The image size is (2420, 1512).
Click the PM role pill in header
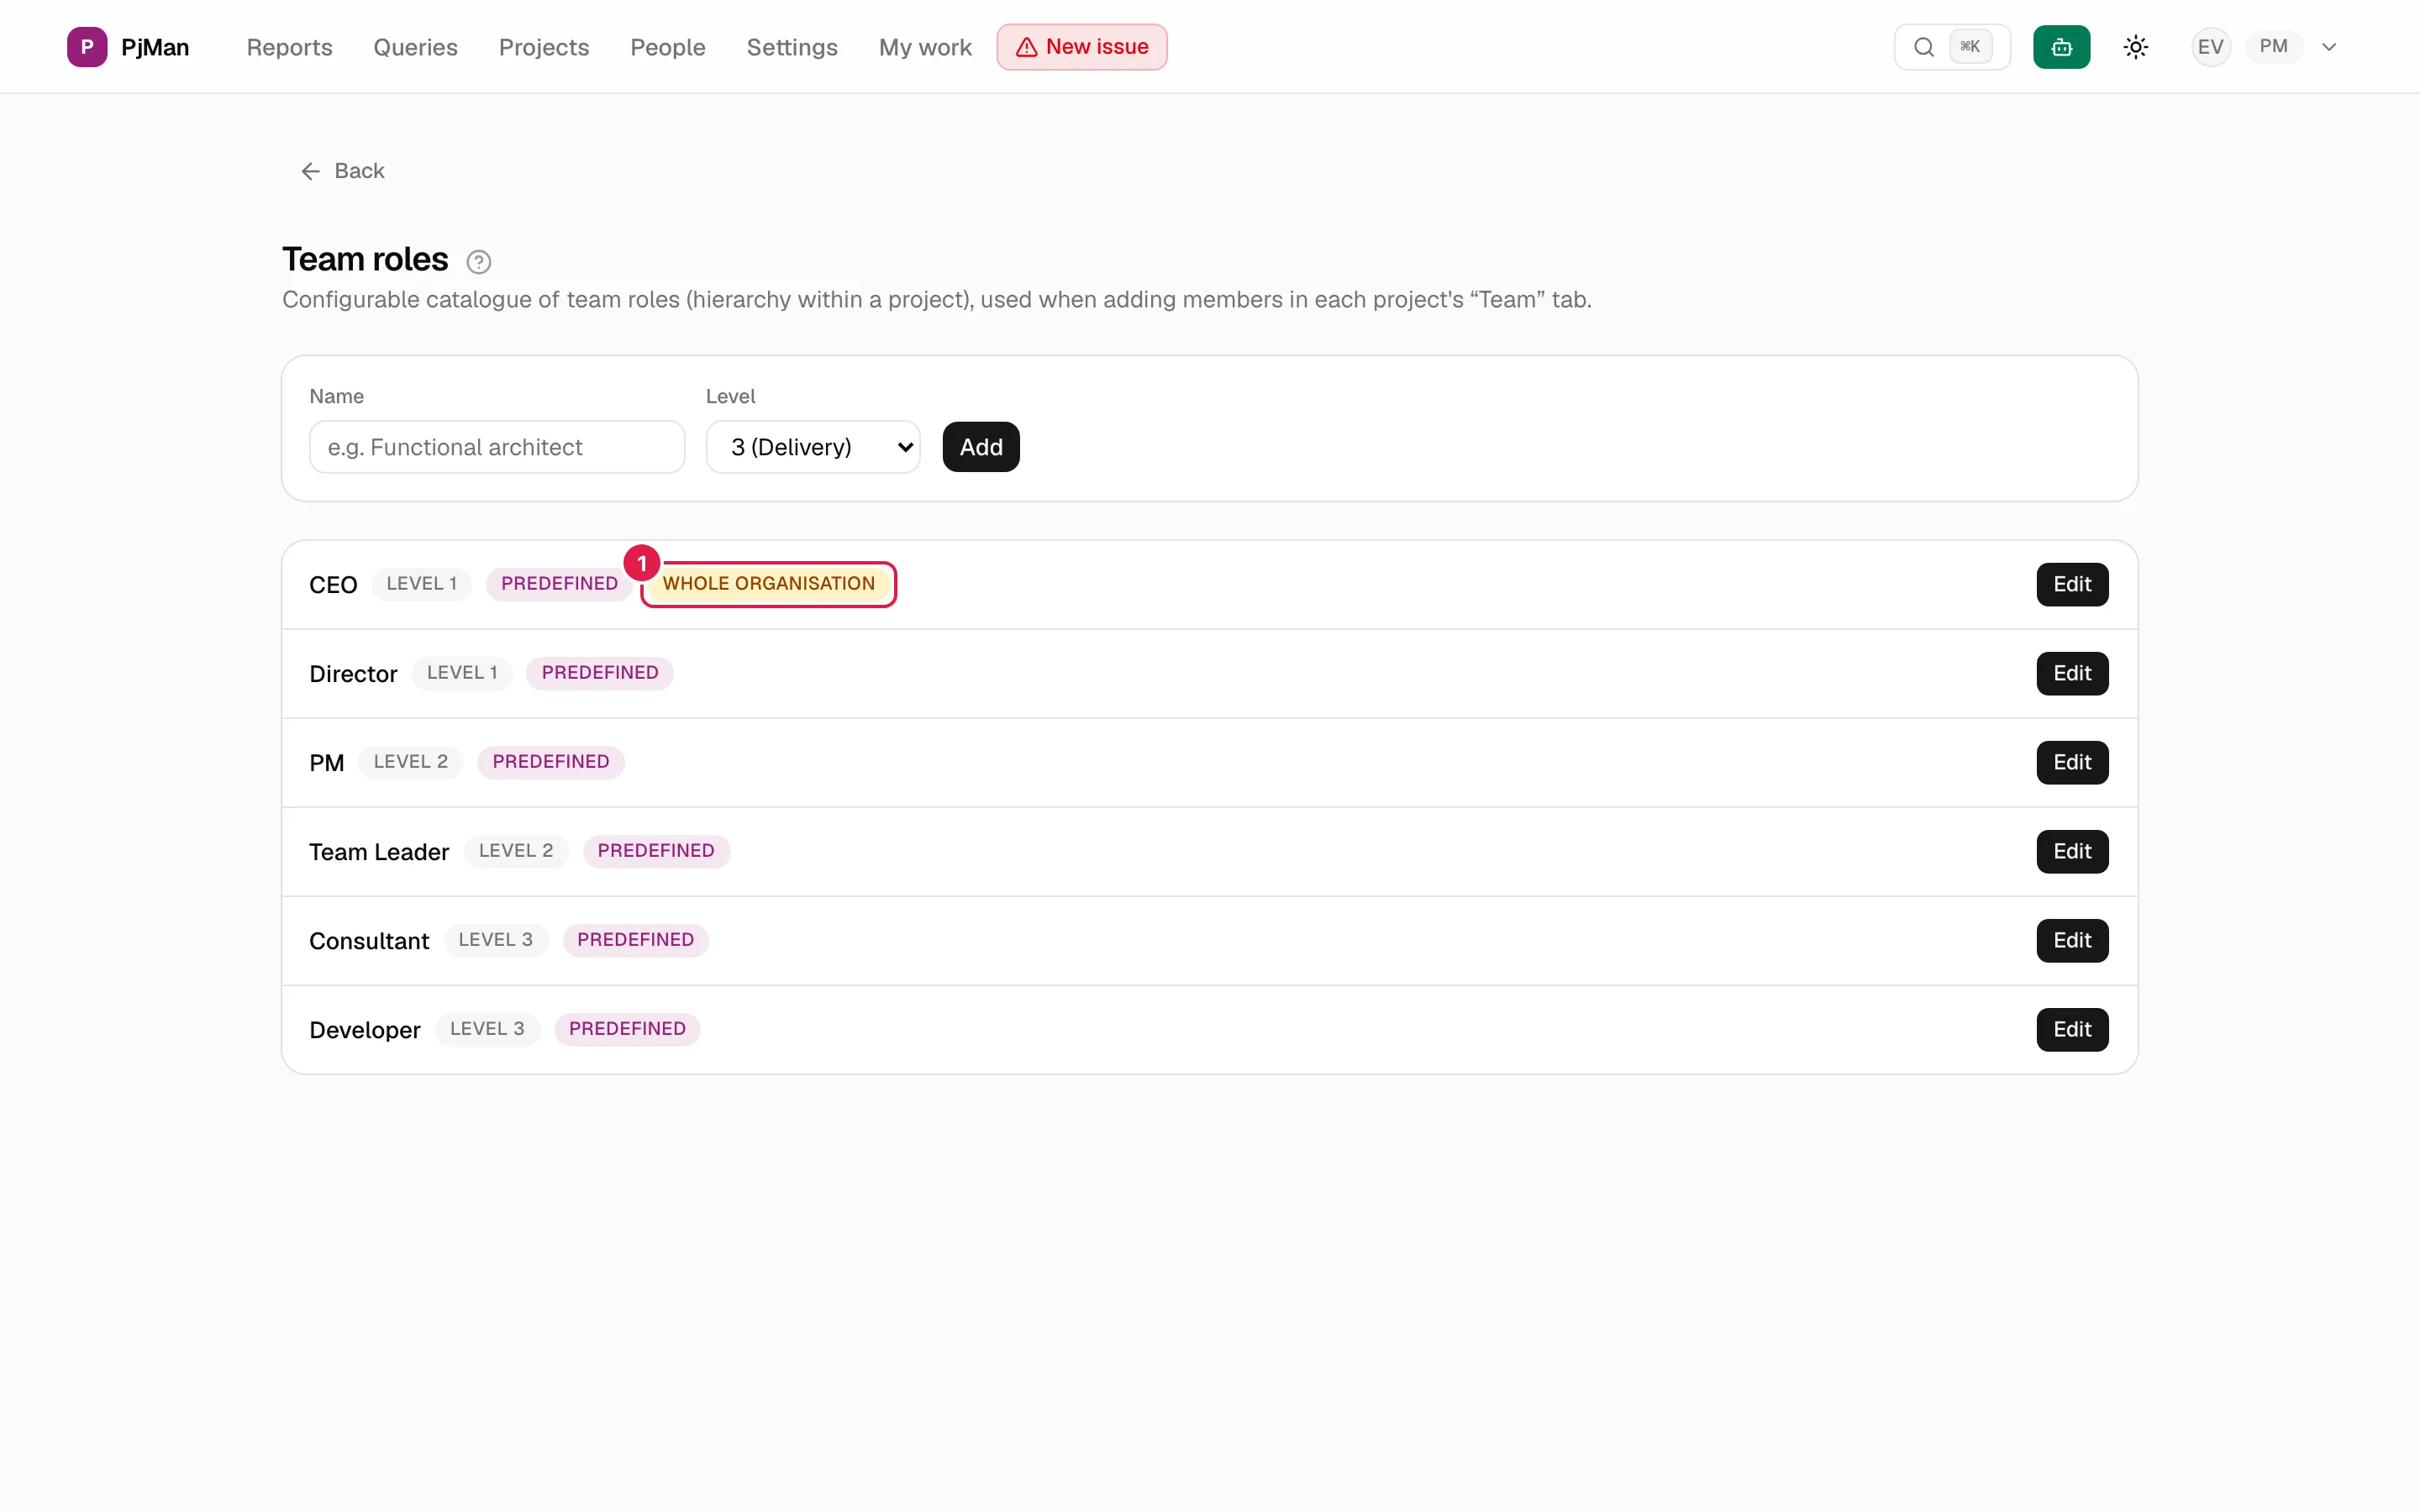tap(2273, 47)
